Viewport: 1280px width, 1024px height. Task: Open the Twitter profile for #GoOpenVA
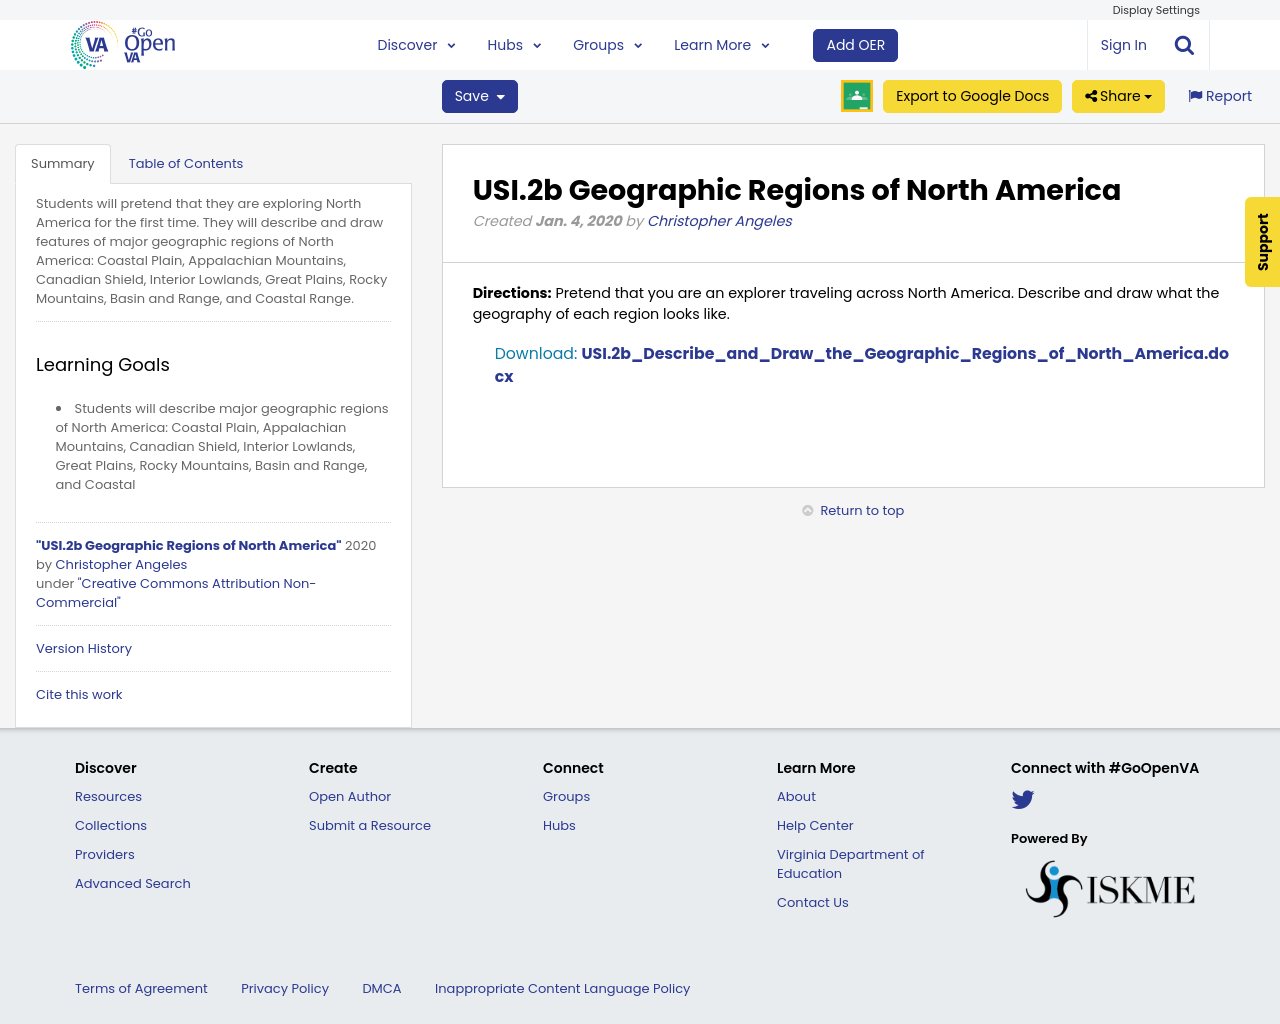pyautogui.click(x=1022, y=799)
